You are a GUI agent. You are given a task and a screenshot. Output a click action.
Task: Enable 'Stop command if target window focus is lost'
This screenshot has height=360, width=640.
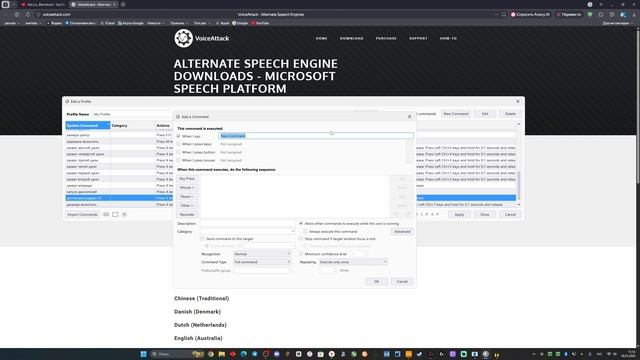[x=301, y=239]
